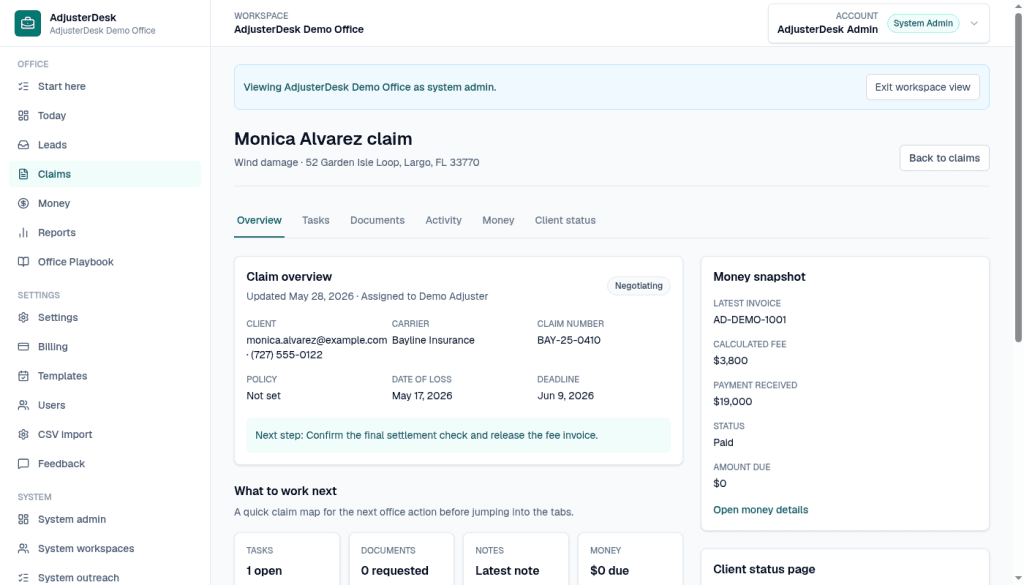Open the Tasks tab
The width and height of the screenshot is (1024, 585).
[315, 221]
